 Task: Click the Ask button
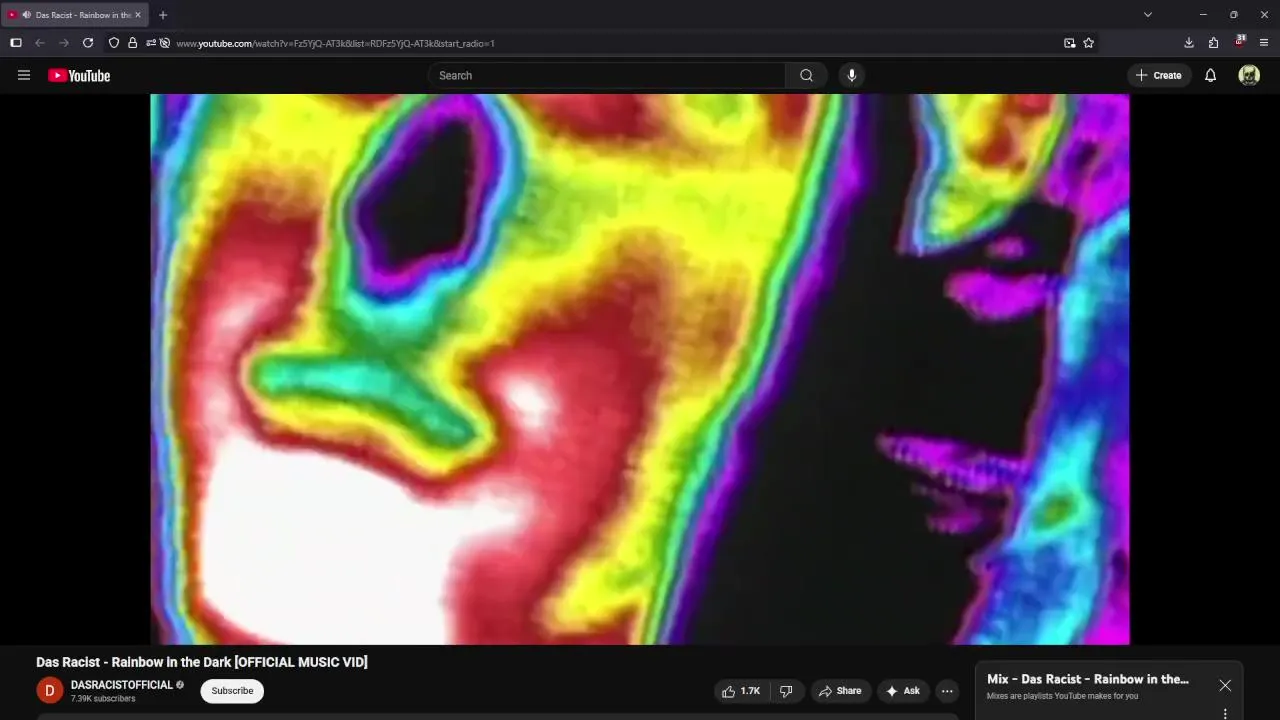click(x=903, y=691)
